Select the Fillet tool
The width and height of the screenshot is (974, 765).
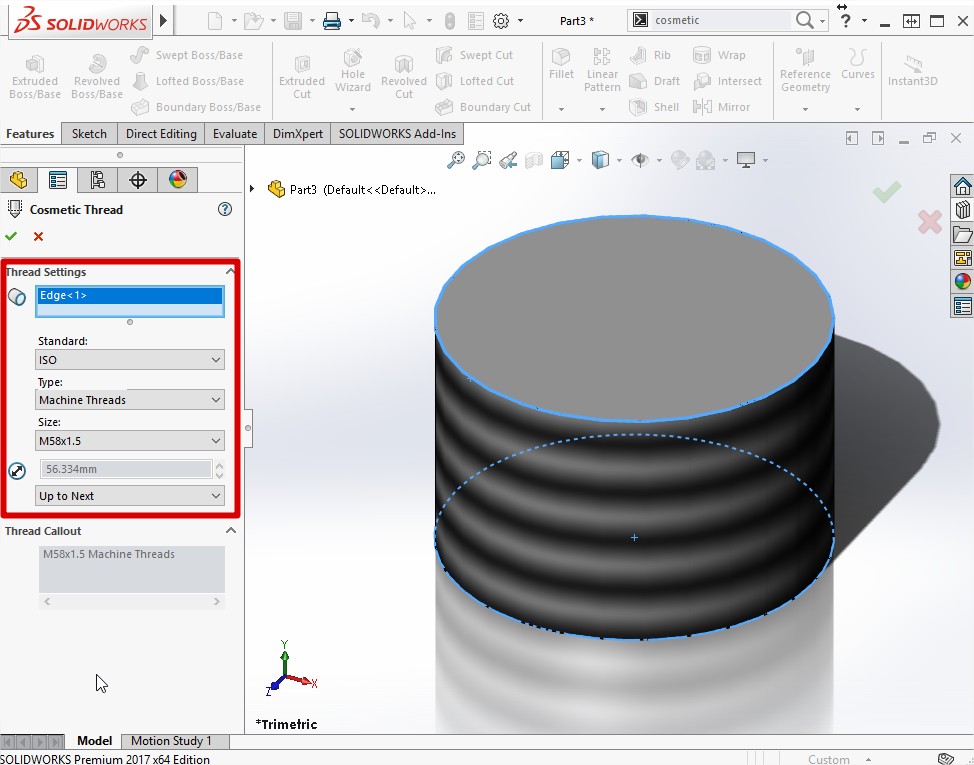pyautogui.click(x=561, y=64)
